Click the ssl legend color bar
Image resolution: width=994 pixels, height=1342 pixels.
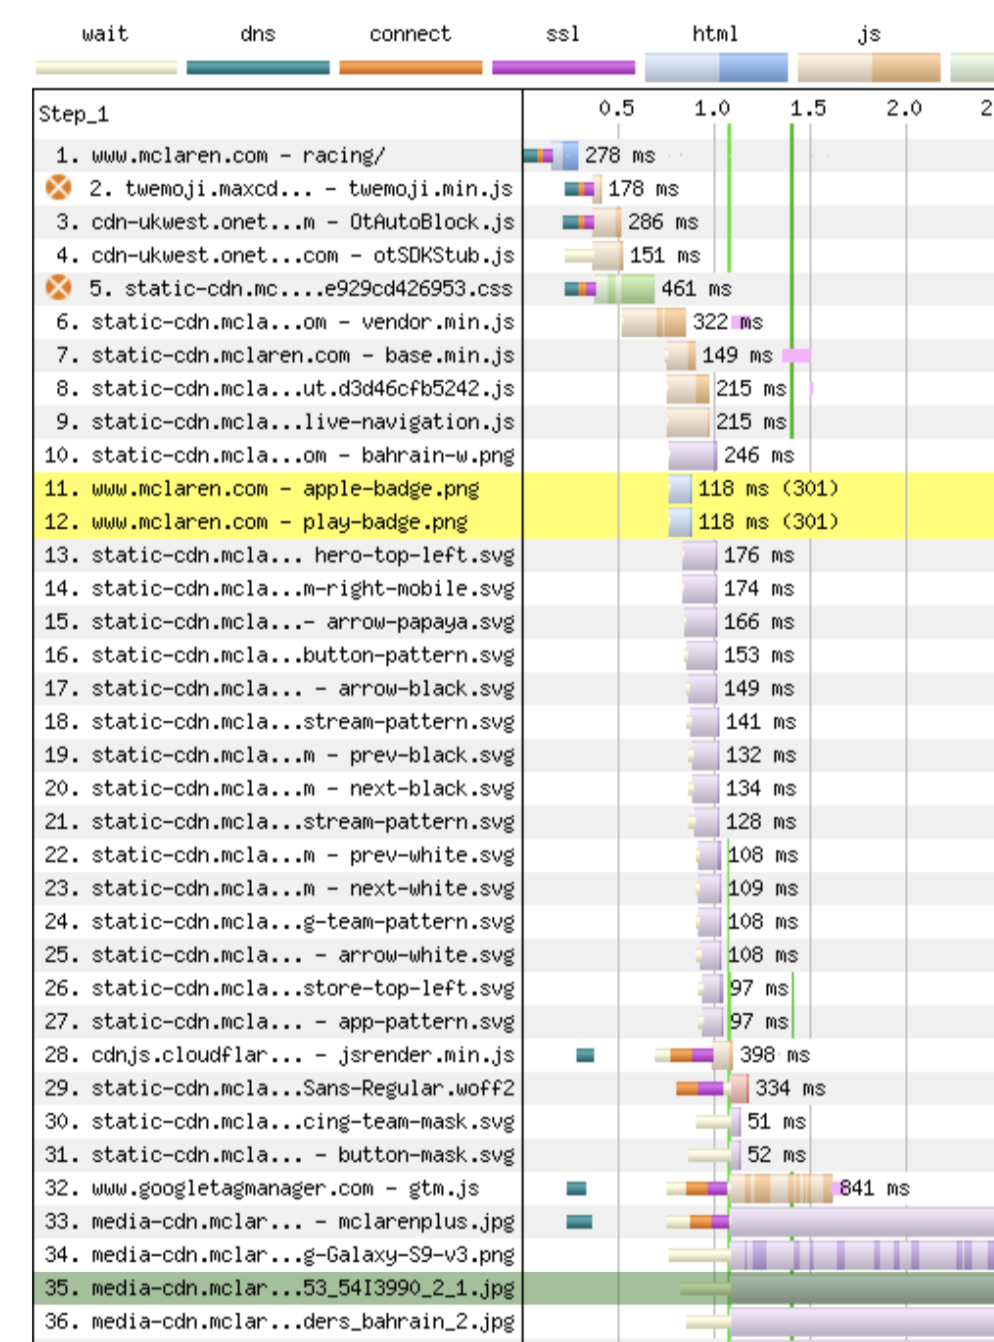point(563,68)
